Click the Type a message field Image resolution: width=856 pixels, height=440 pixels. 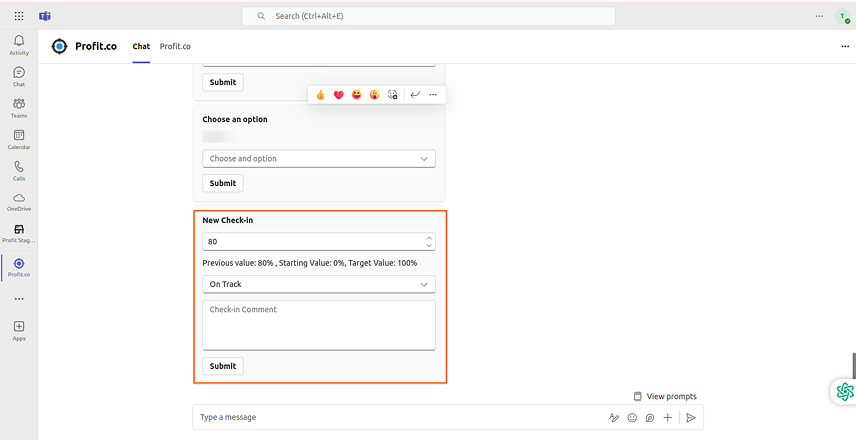pyautogui.click(x=401, y=418)
